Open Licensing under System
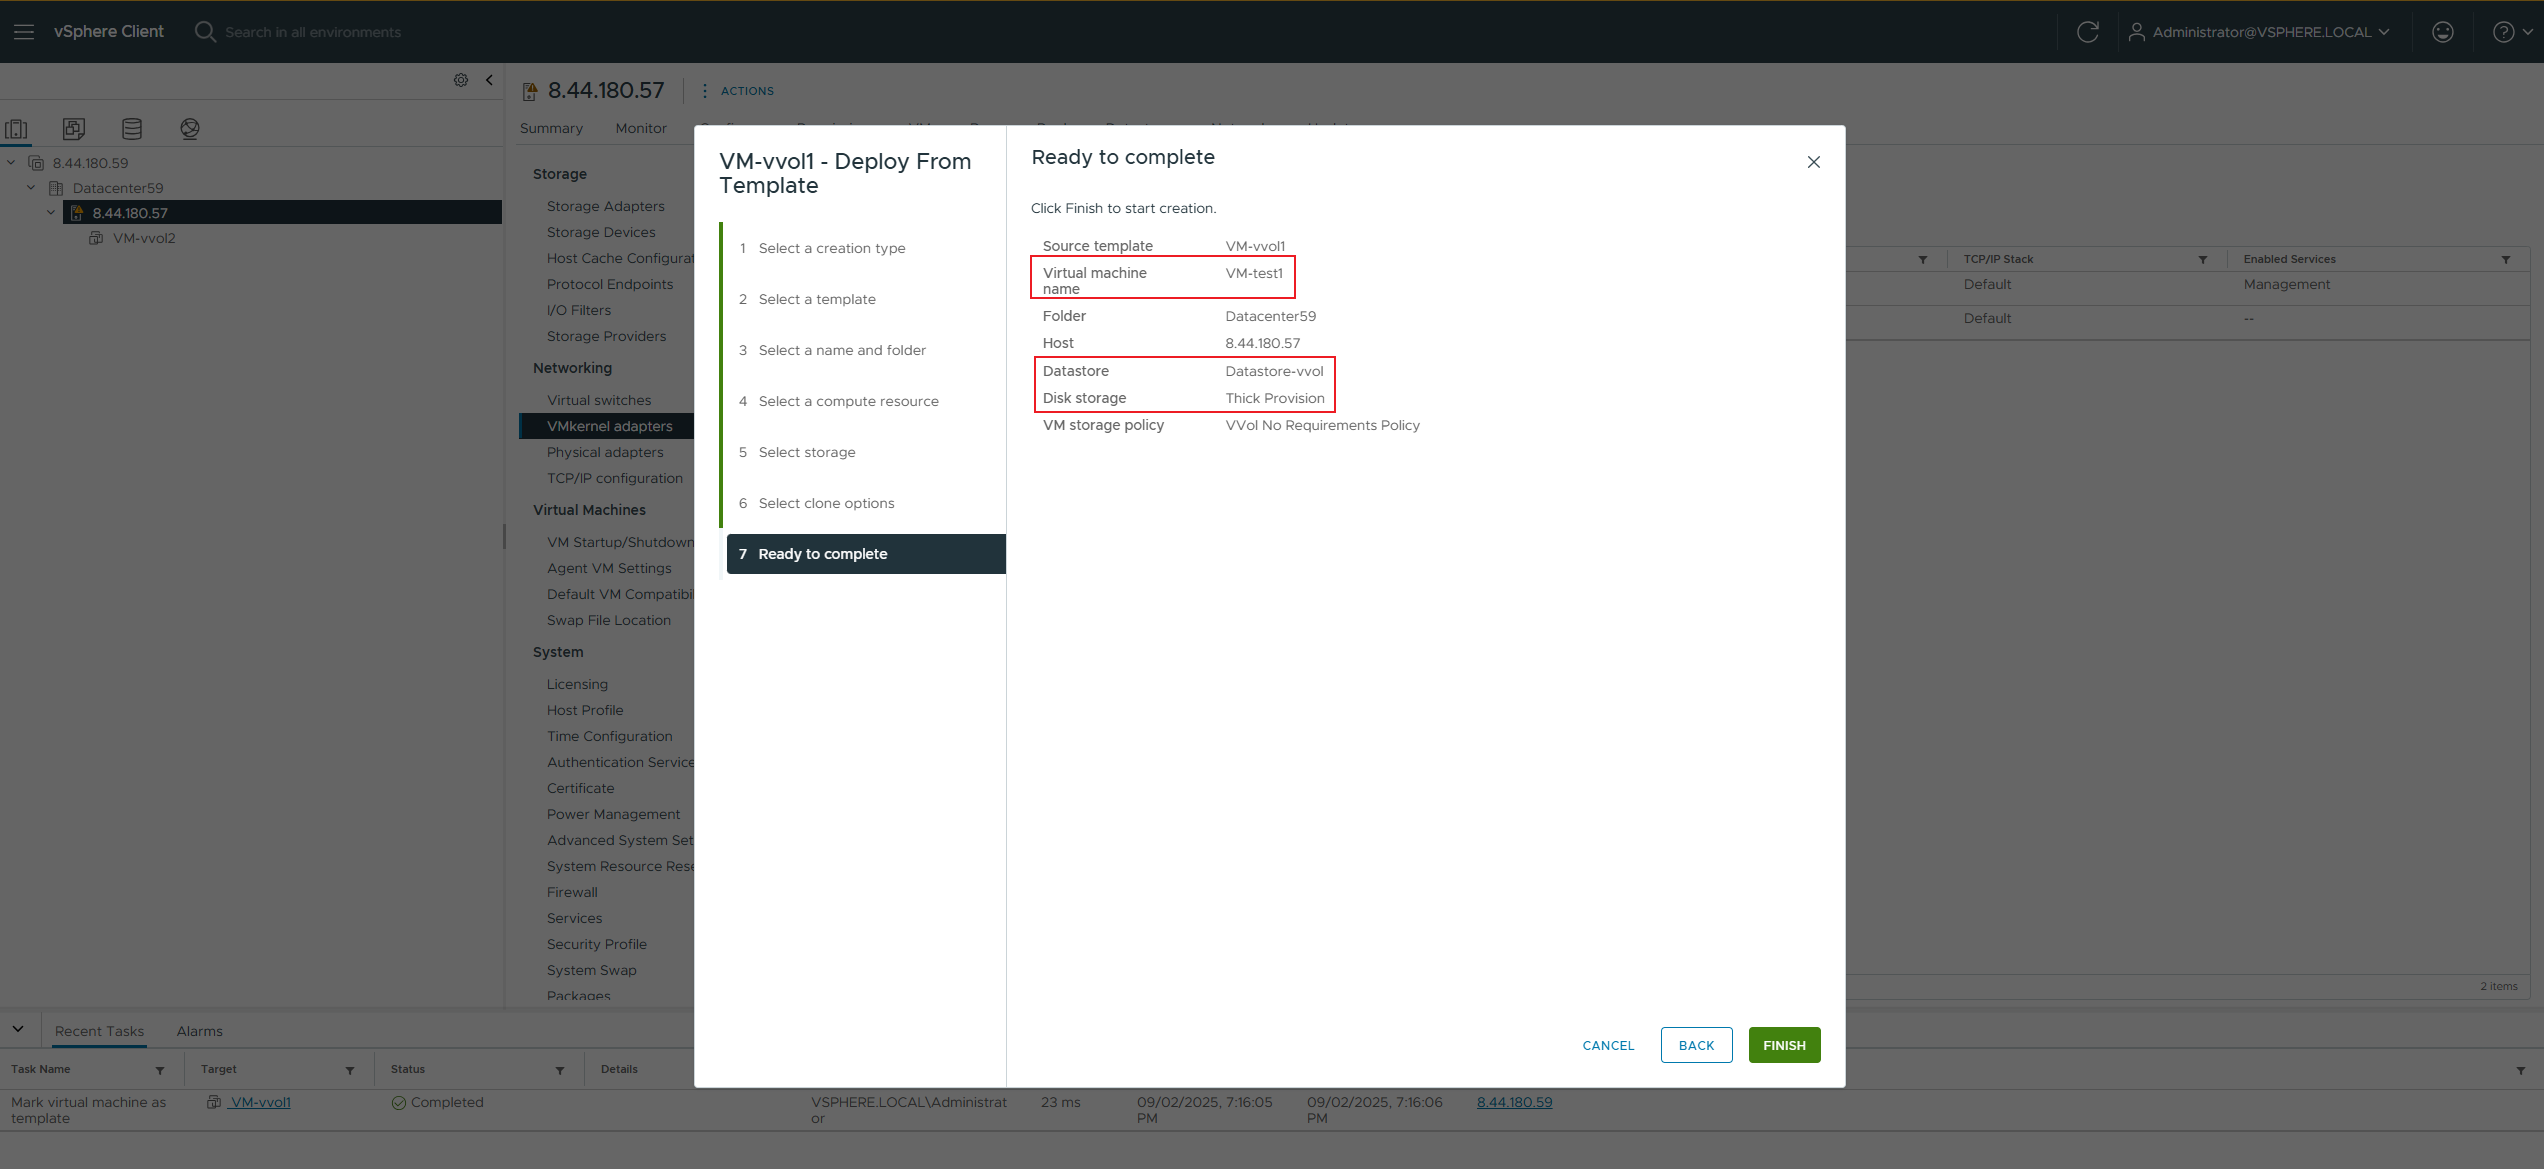The width and height of the screenshot is (2544, 1169). [577, 684]
